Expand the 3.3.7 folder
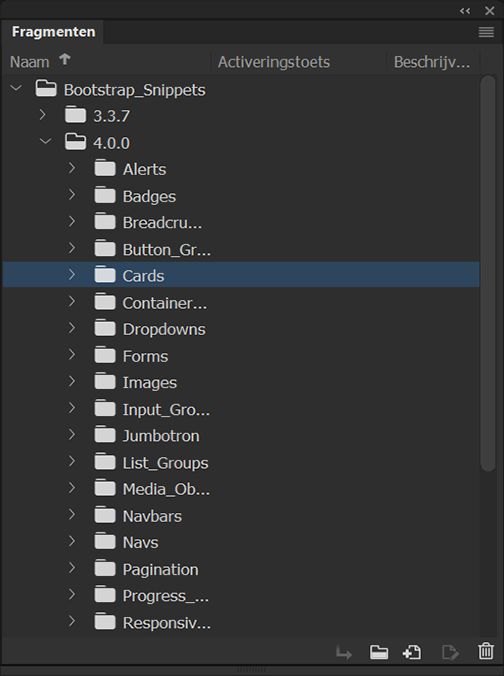Image resolution: width=504 pixels, height=676 pixels. pos(42,115)
